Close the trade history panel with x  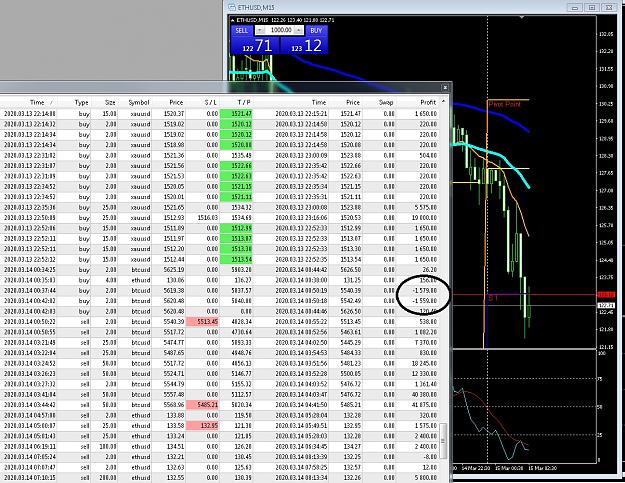point(445,87)
